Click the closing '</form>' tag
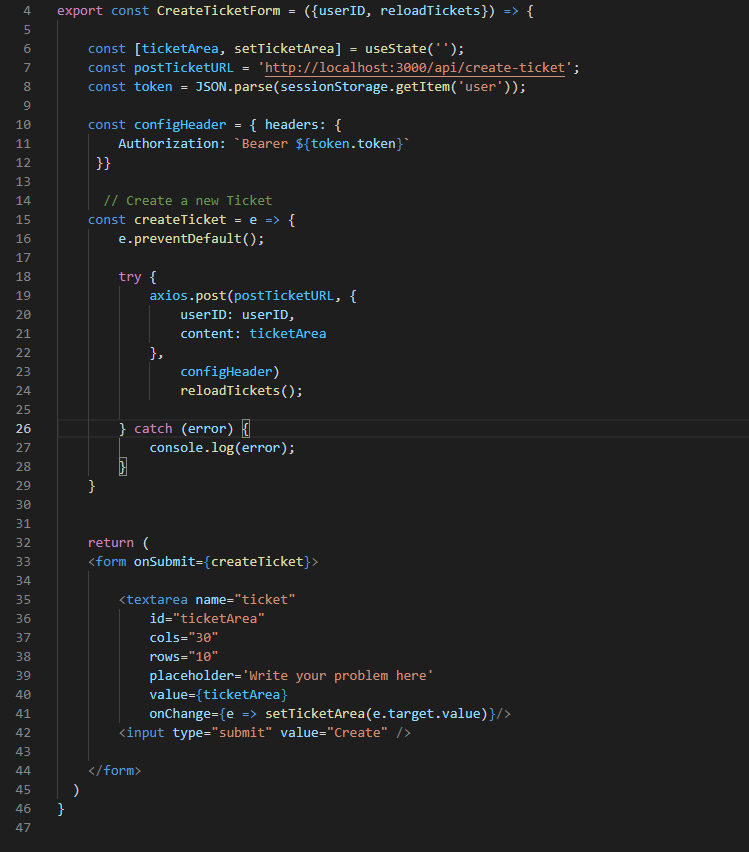This screenshot has height=852, width=749. tap(115, 771)
